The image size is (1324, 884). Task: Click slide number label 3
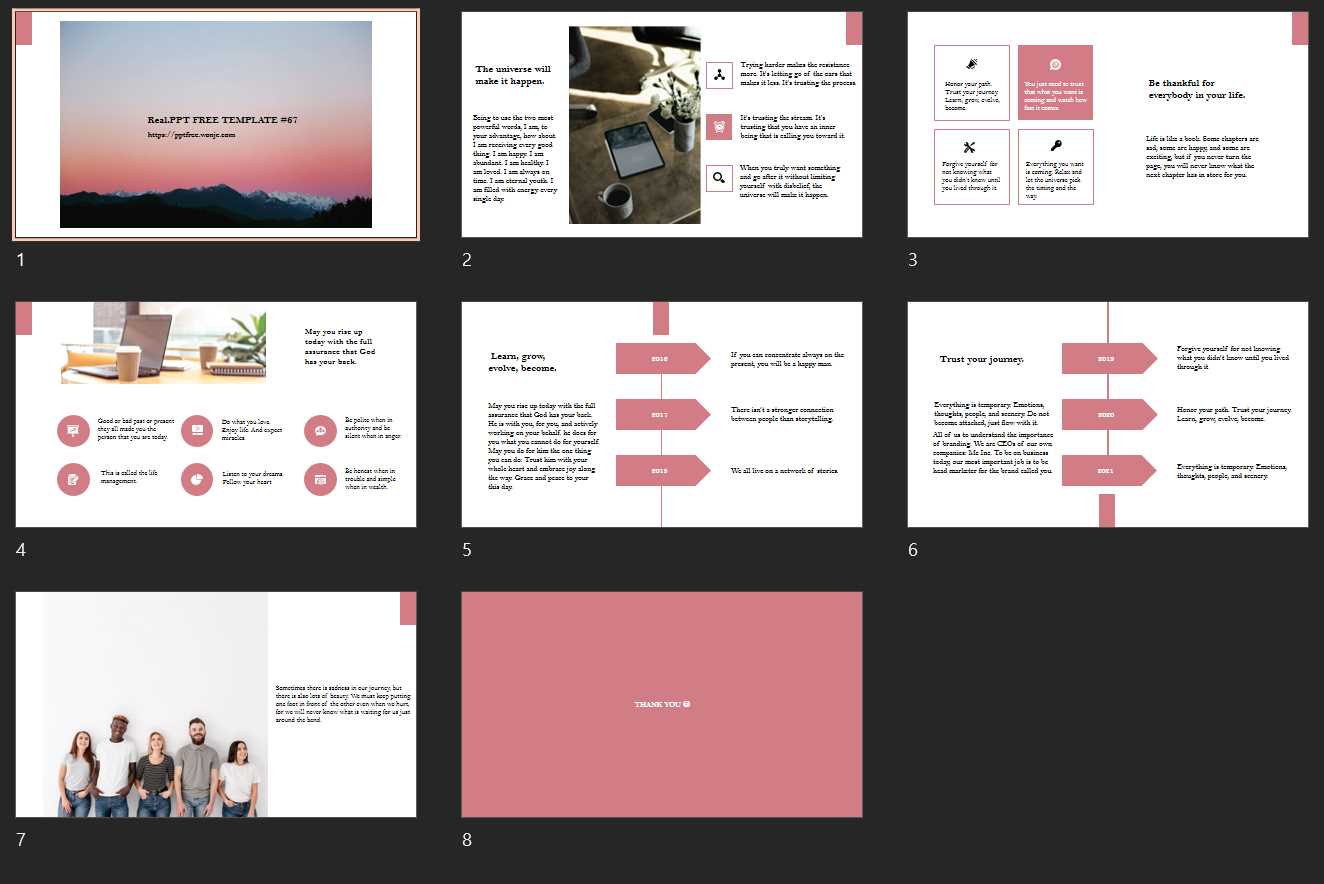point(912,260)
